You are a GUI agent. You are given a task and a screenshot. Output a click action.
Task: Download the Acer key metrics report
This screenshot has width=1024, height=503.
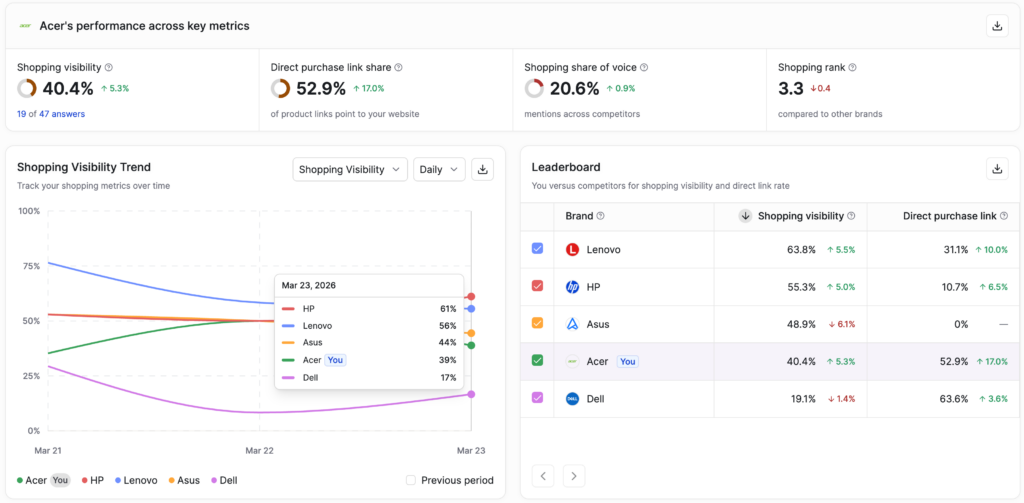(996, 26)
